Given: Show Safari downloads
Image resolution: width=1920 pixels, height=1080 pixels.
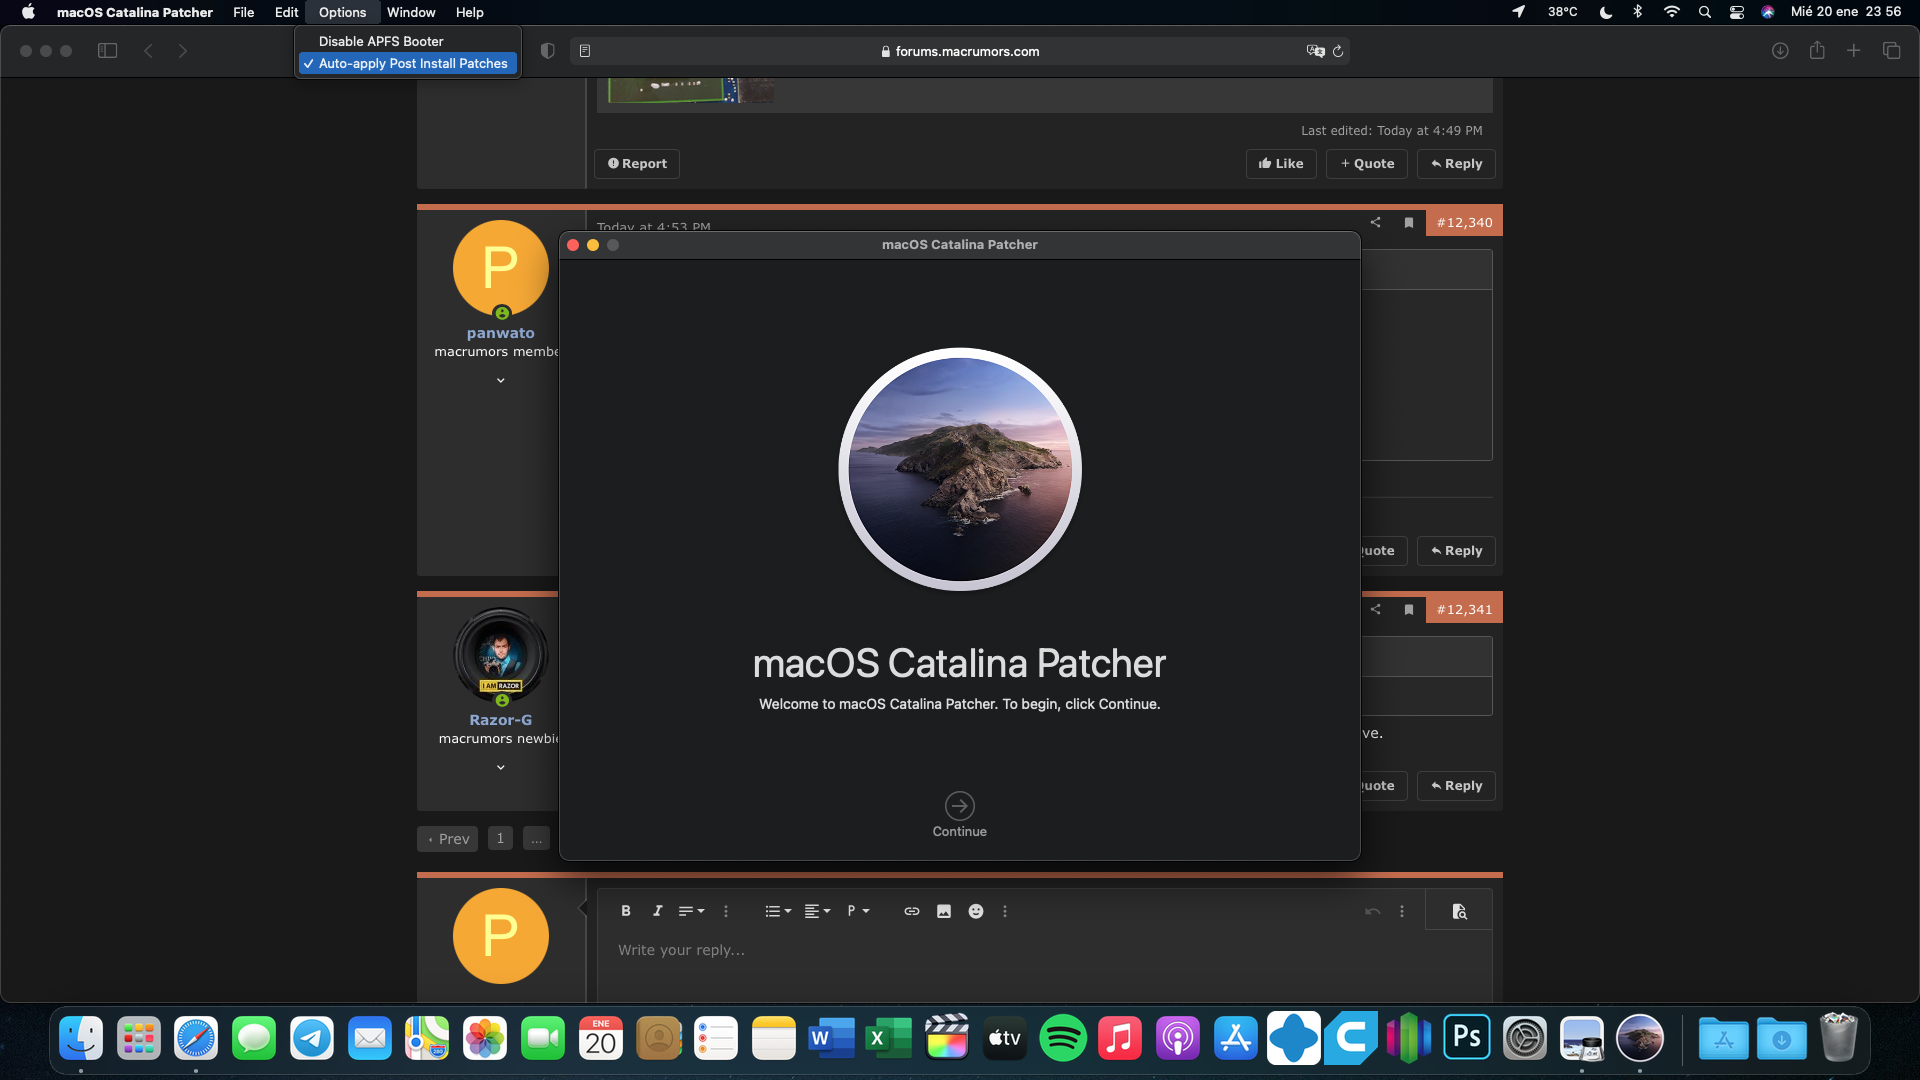Looking at the screenshot, I should 1780,51.
